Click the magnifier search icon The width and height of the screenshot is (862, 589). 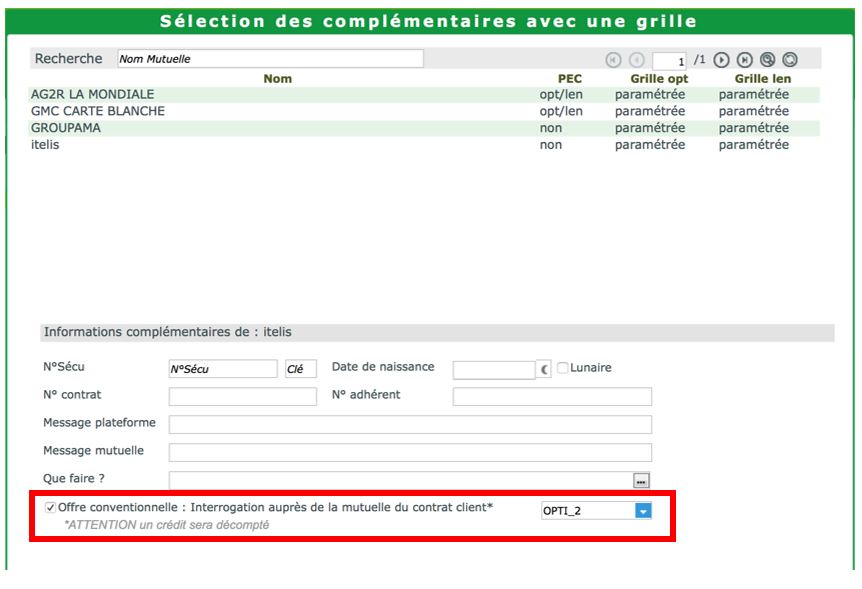767,59
